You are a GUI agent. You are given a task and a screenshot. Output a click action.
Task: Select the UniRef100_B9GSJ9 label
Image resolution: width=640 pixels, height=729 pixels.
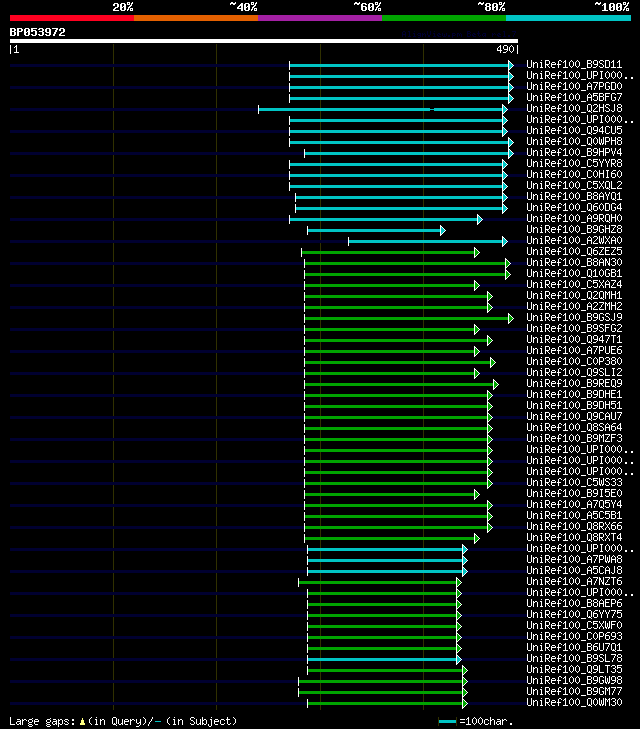(x=574, y=318)
